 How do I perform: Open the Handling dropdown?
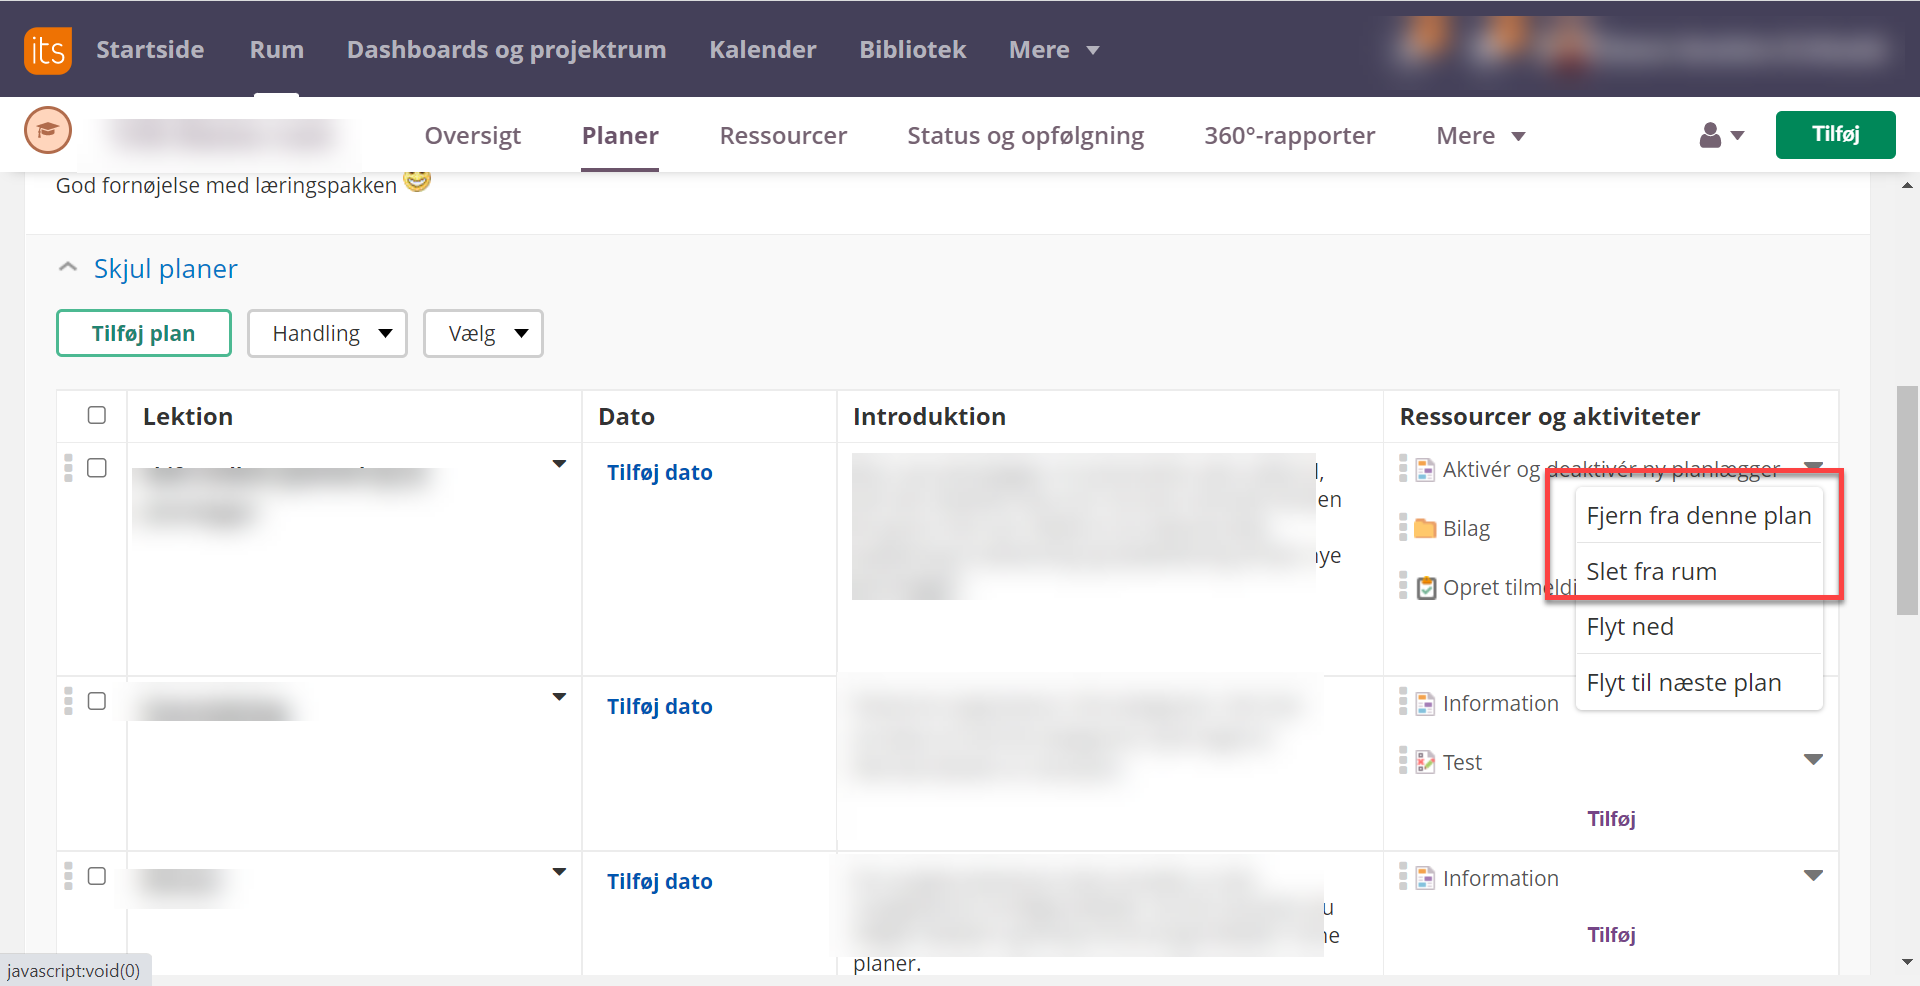pos(327,333)
